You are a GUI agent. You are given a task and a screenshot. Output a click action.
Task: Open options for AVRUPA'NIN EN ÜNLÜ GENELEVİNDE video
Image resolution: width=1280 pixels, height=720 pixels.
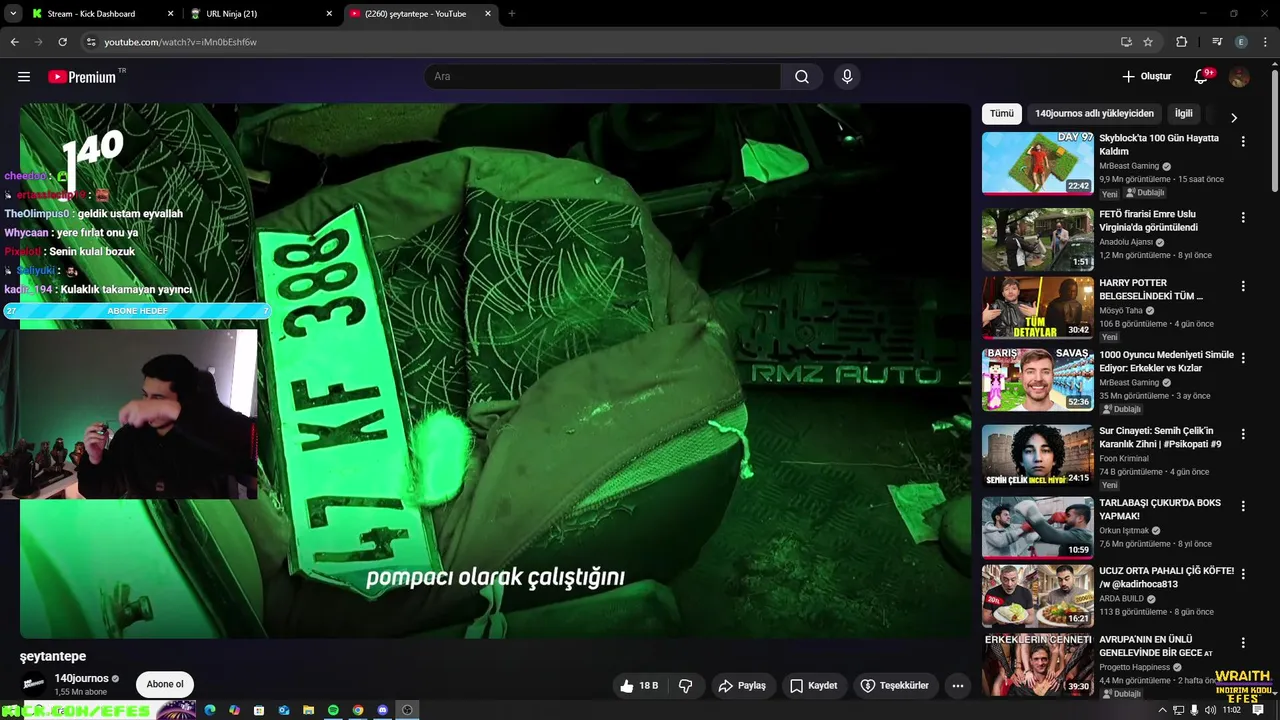pyautogui.click(x=1243, y=643)
